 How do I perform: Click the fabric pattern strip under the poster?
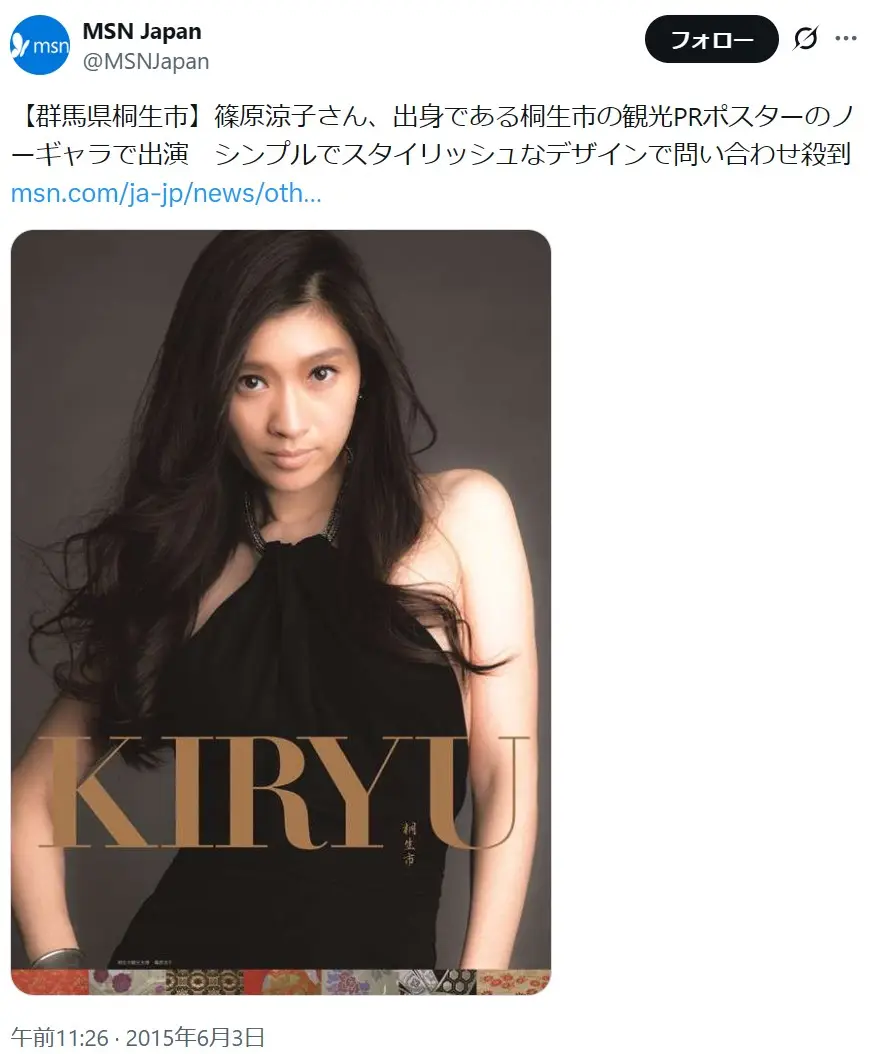point(281,982)
